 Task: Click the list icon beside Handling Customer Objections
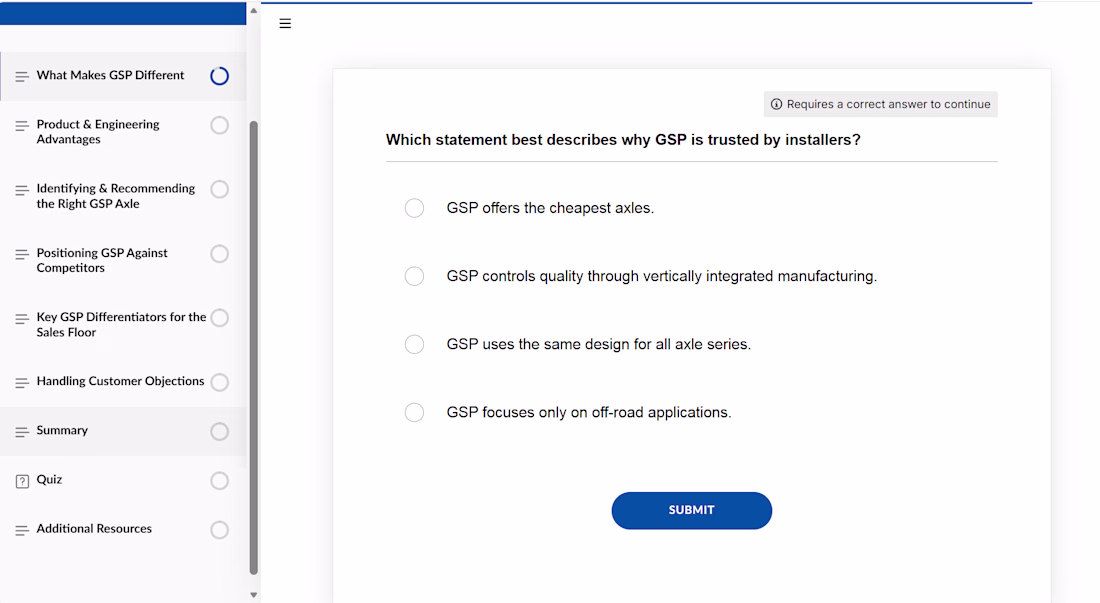[x=22, y=383]
